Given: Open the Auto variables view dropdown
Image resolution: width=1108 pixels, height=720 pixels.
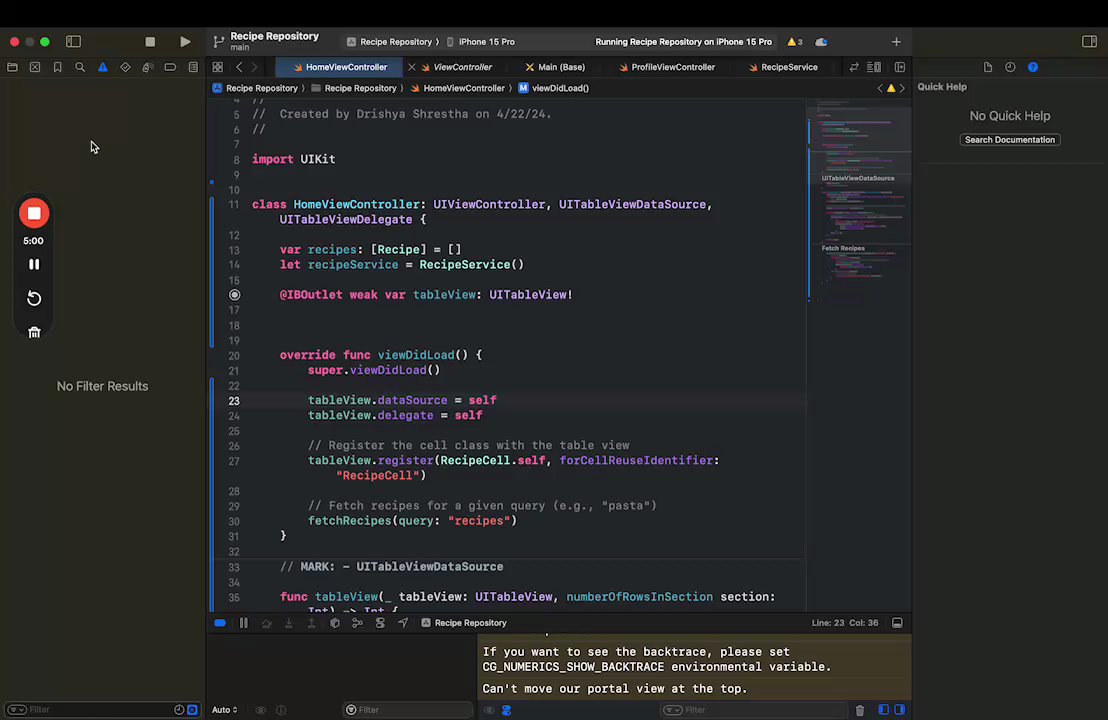Looking at the screenshot, I should click(225, 710).
